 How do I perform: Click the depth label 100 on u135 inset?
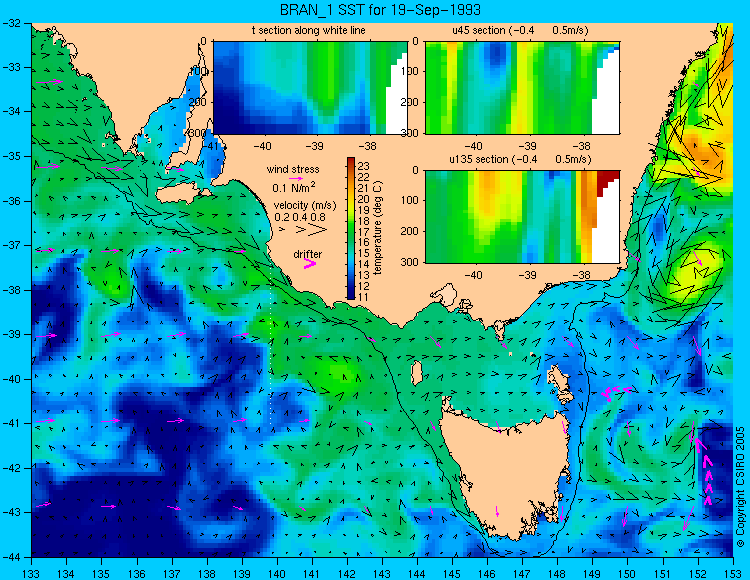click(412, 200)
